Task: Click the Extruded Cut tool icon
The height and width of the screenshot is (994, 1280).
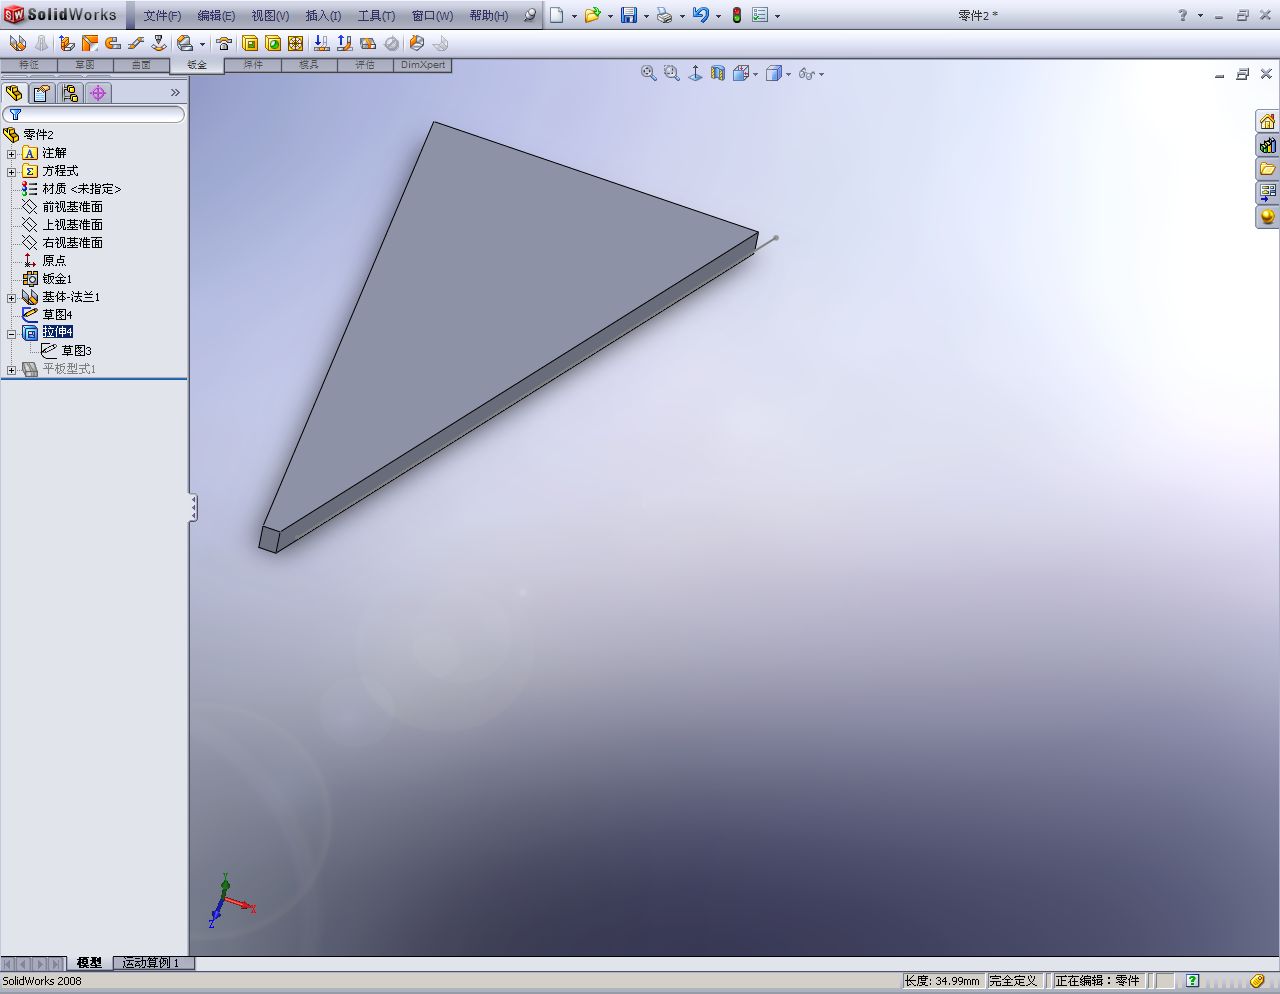Action: point(250,43)
